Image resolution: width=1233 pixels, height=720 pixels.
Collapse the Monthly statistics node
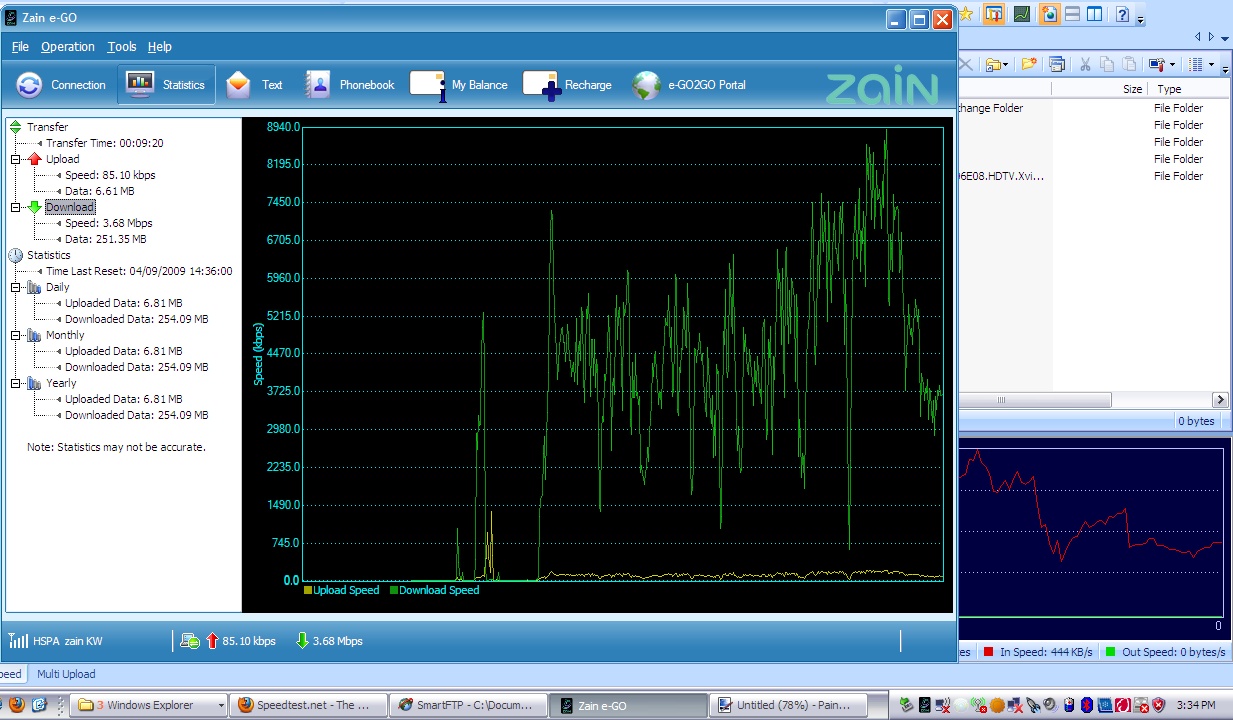click(16, 335)
